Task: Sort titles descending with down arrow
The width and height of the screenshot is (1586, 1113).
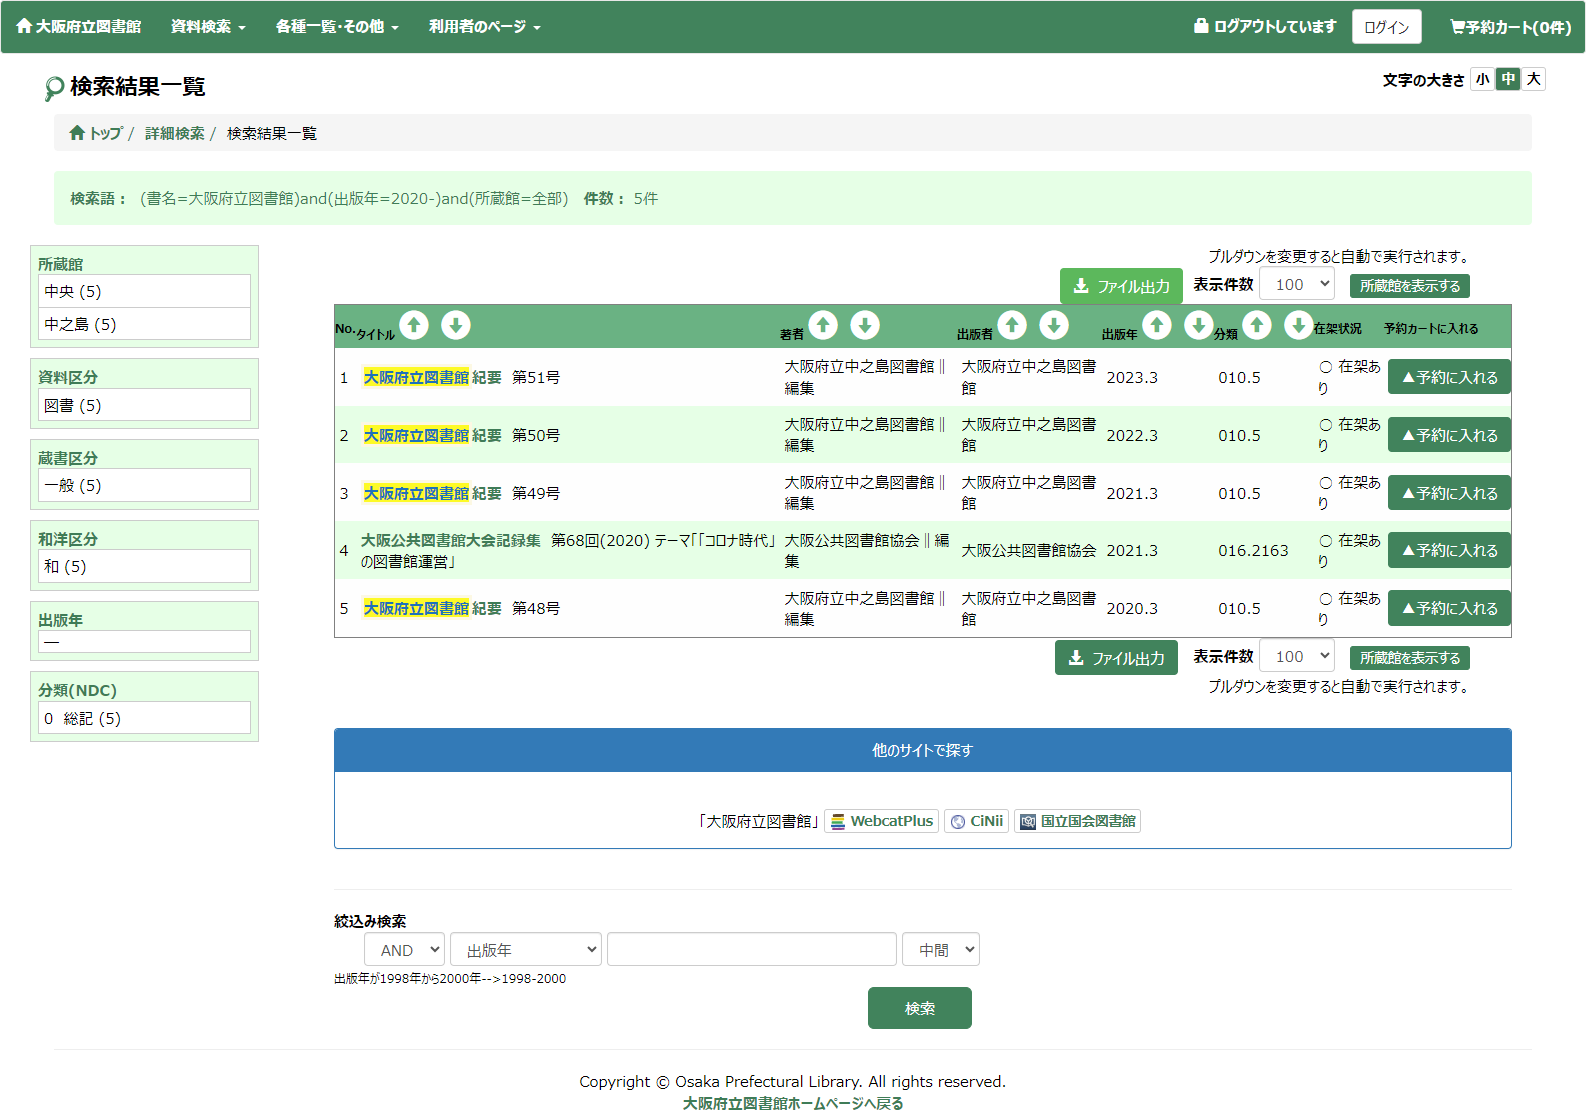Action: 456,325
